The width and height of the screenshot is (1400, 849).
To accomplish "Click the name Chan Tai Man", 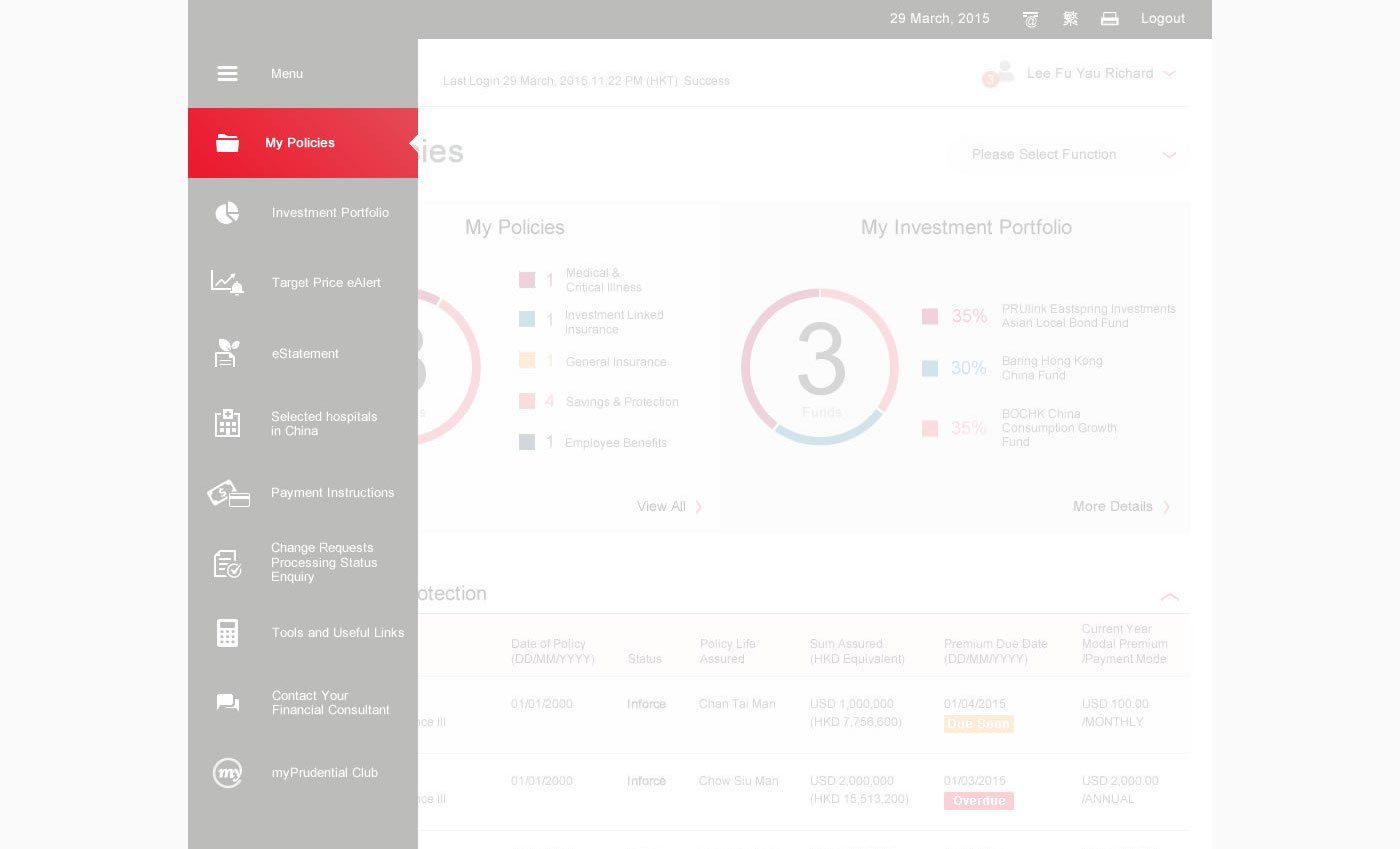I will click(x=737, y=704).
